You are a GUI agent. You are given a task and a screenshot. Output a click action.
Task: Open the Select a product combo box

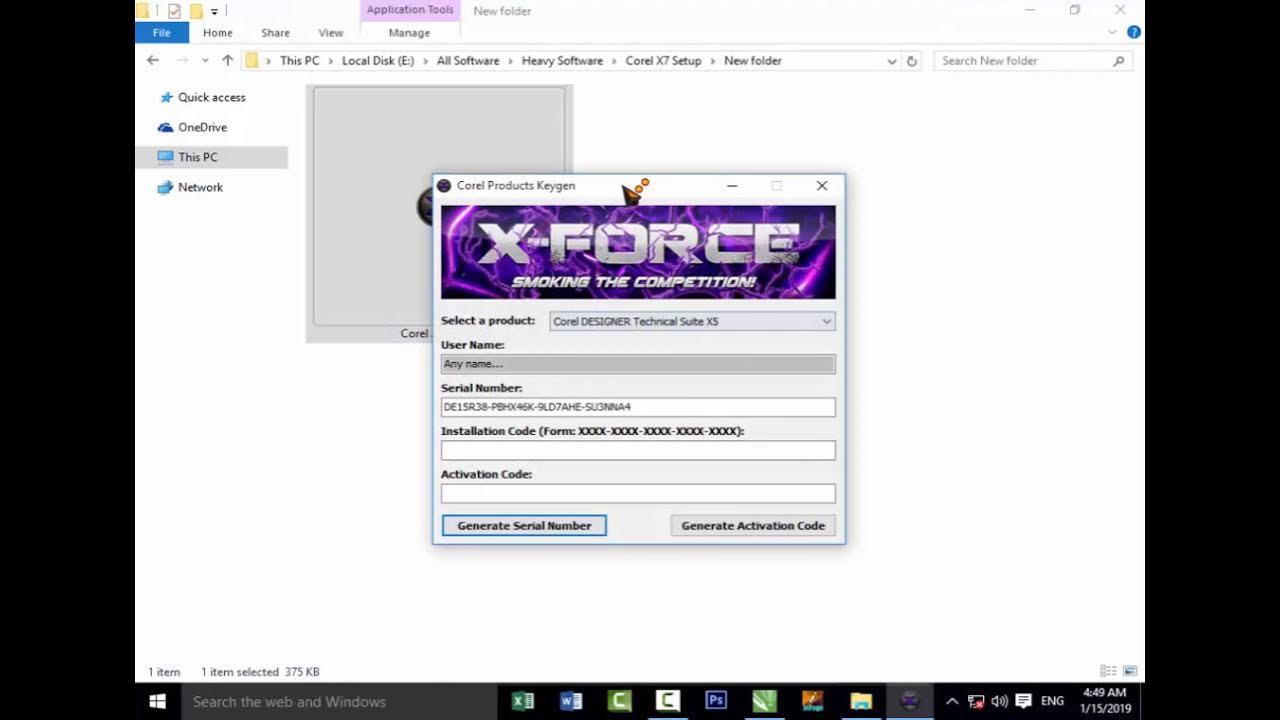pyautogui.click(x=692, y=321)
